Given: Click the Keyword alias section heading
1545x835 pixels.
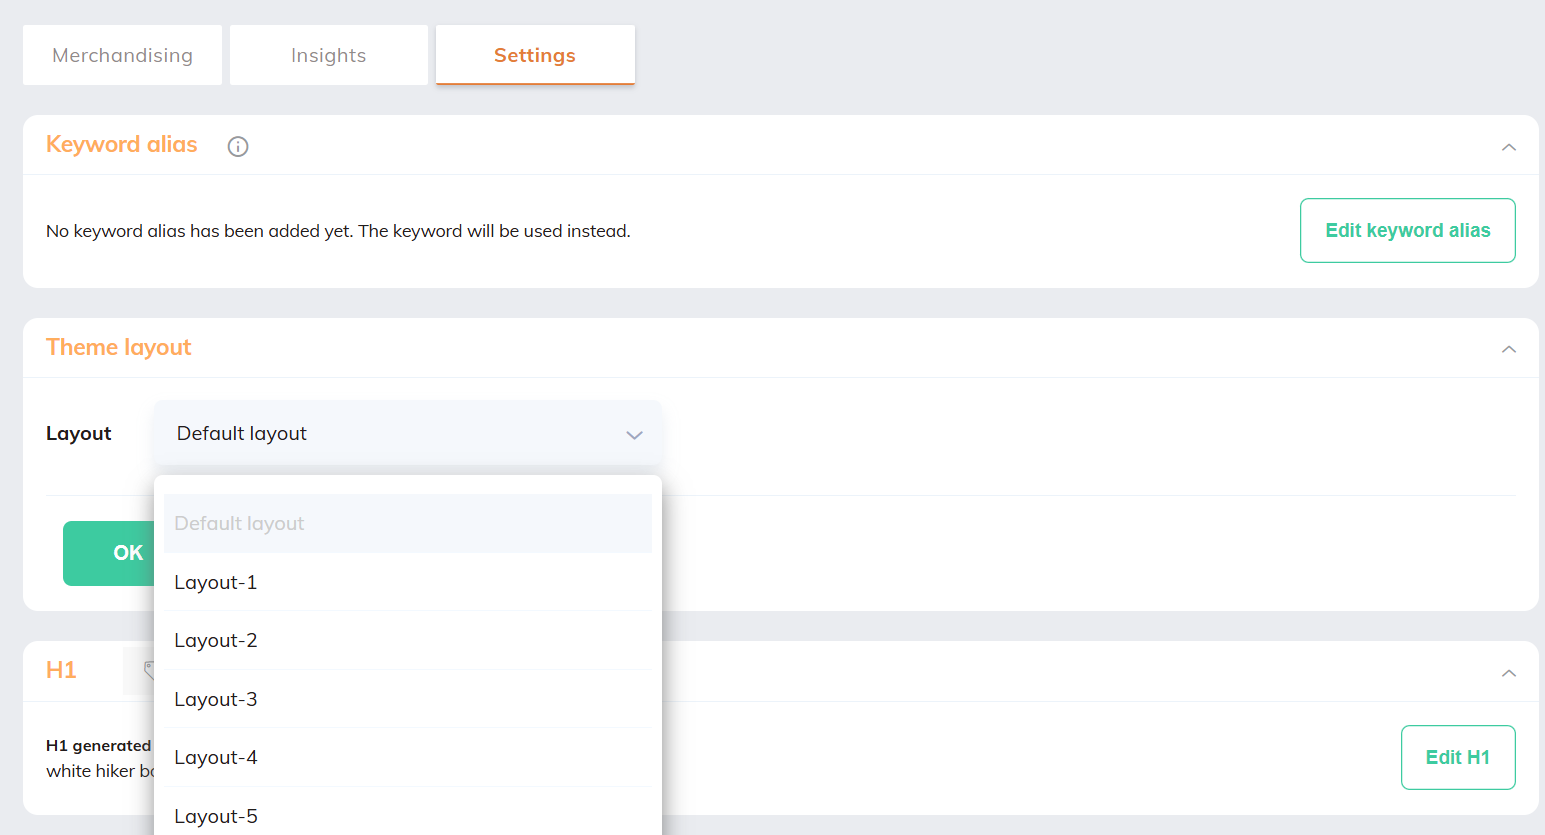Looking at the screenshot, I should click(x=122, y=144).
